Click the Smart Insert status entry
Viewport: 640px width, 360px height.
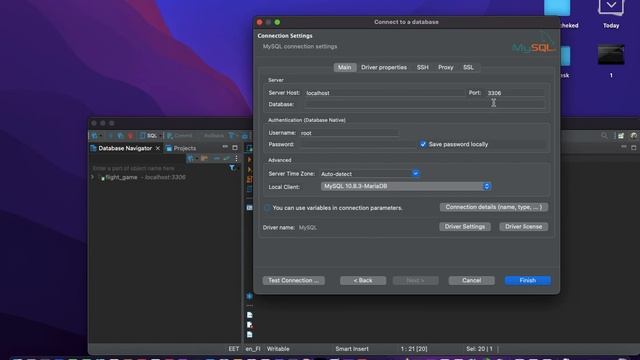coord(352,349)
